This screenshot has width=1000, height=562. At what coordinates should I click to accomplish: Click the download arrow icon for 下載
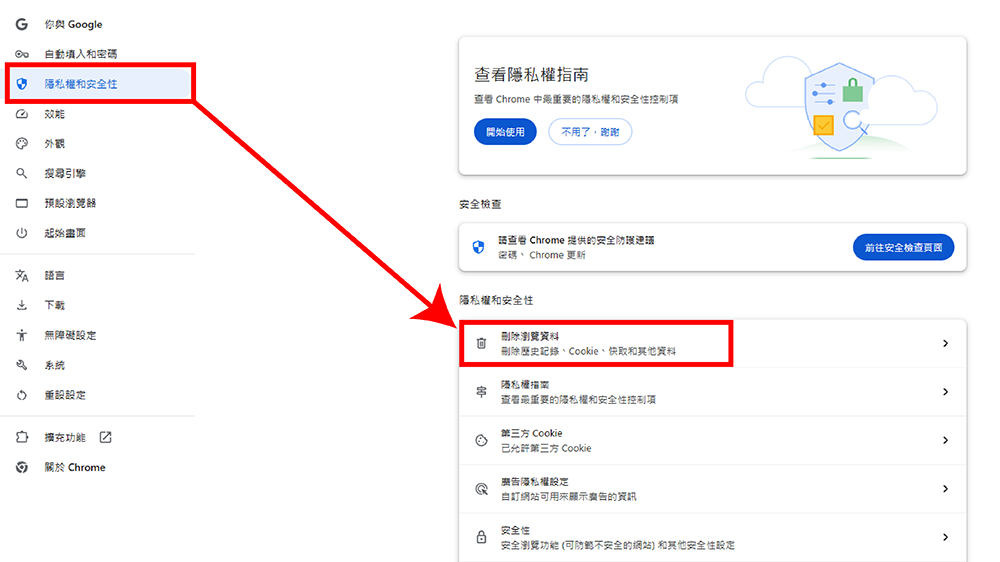coord(21,305)
